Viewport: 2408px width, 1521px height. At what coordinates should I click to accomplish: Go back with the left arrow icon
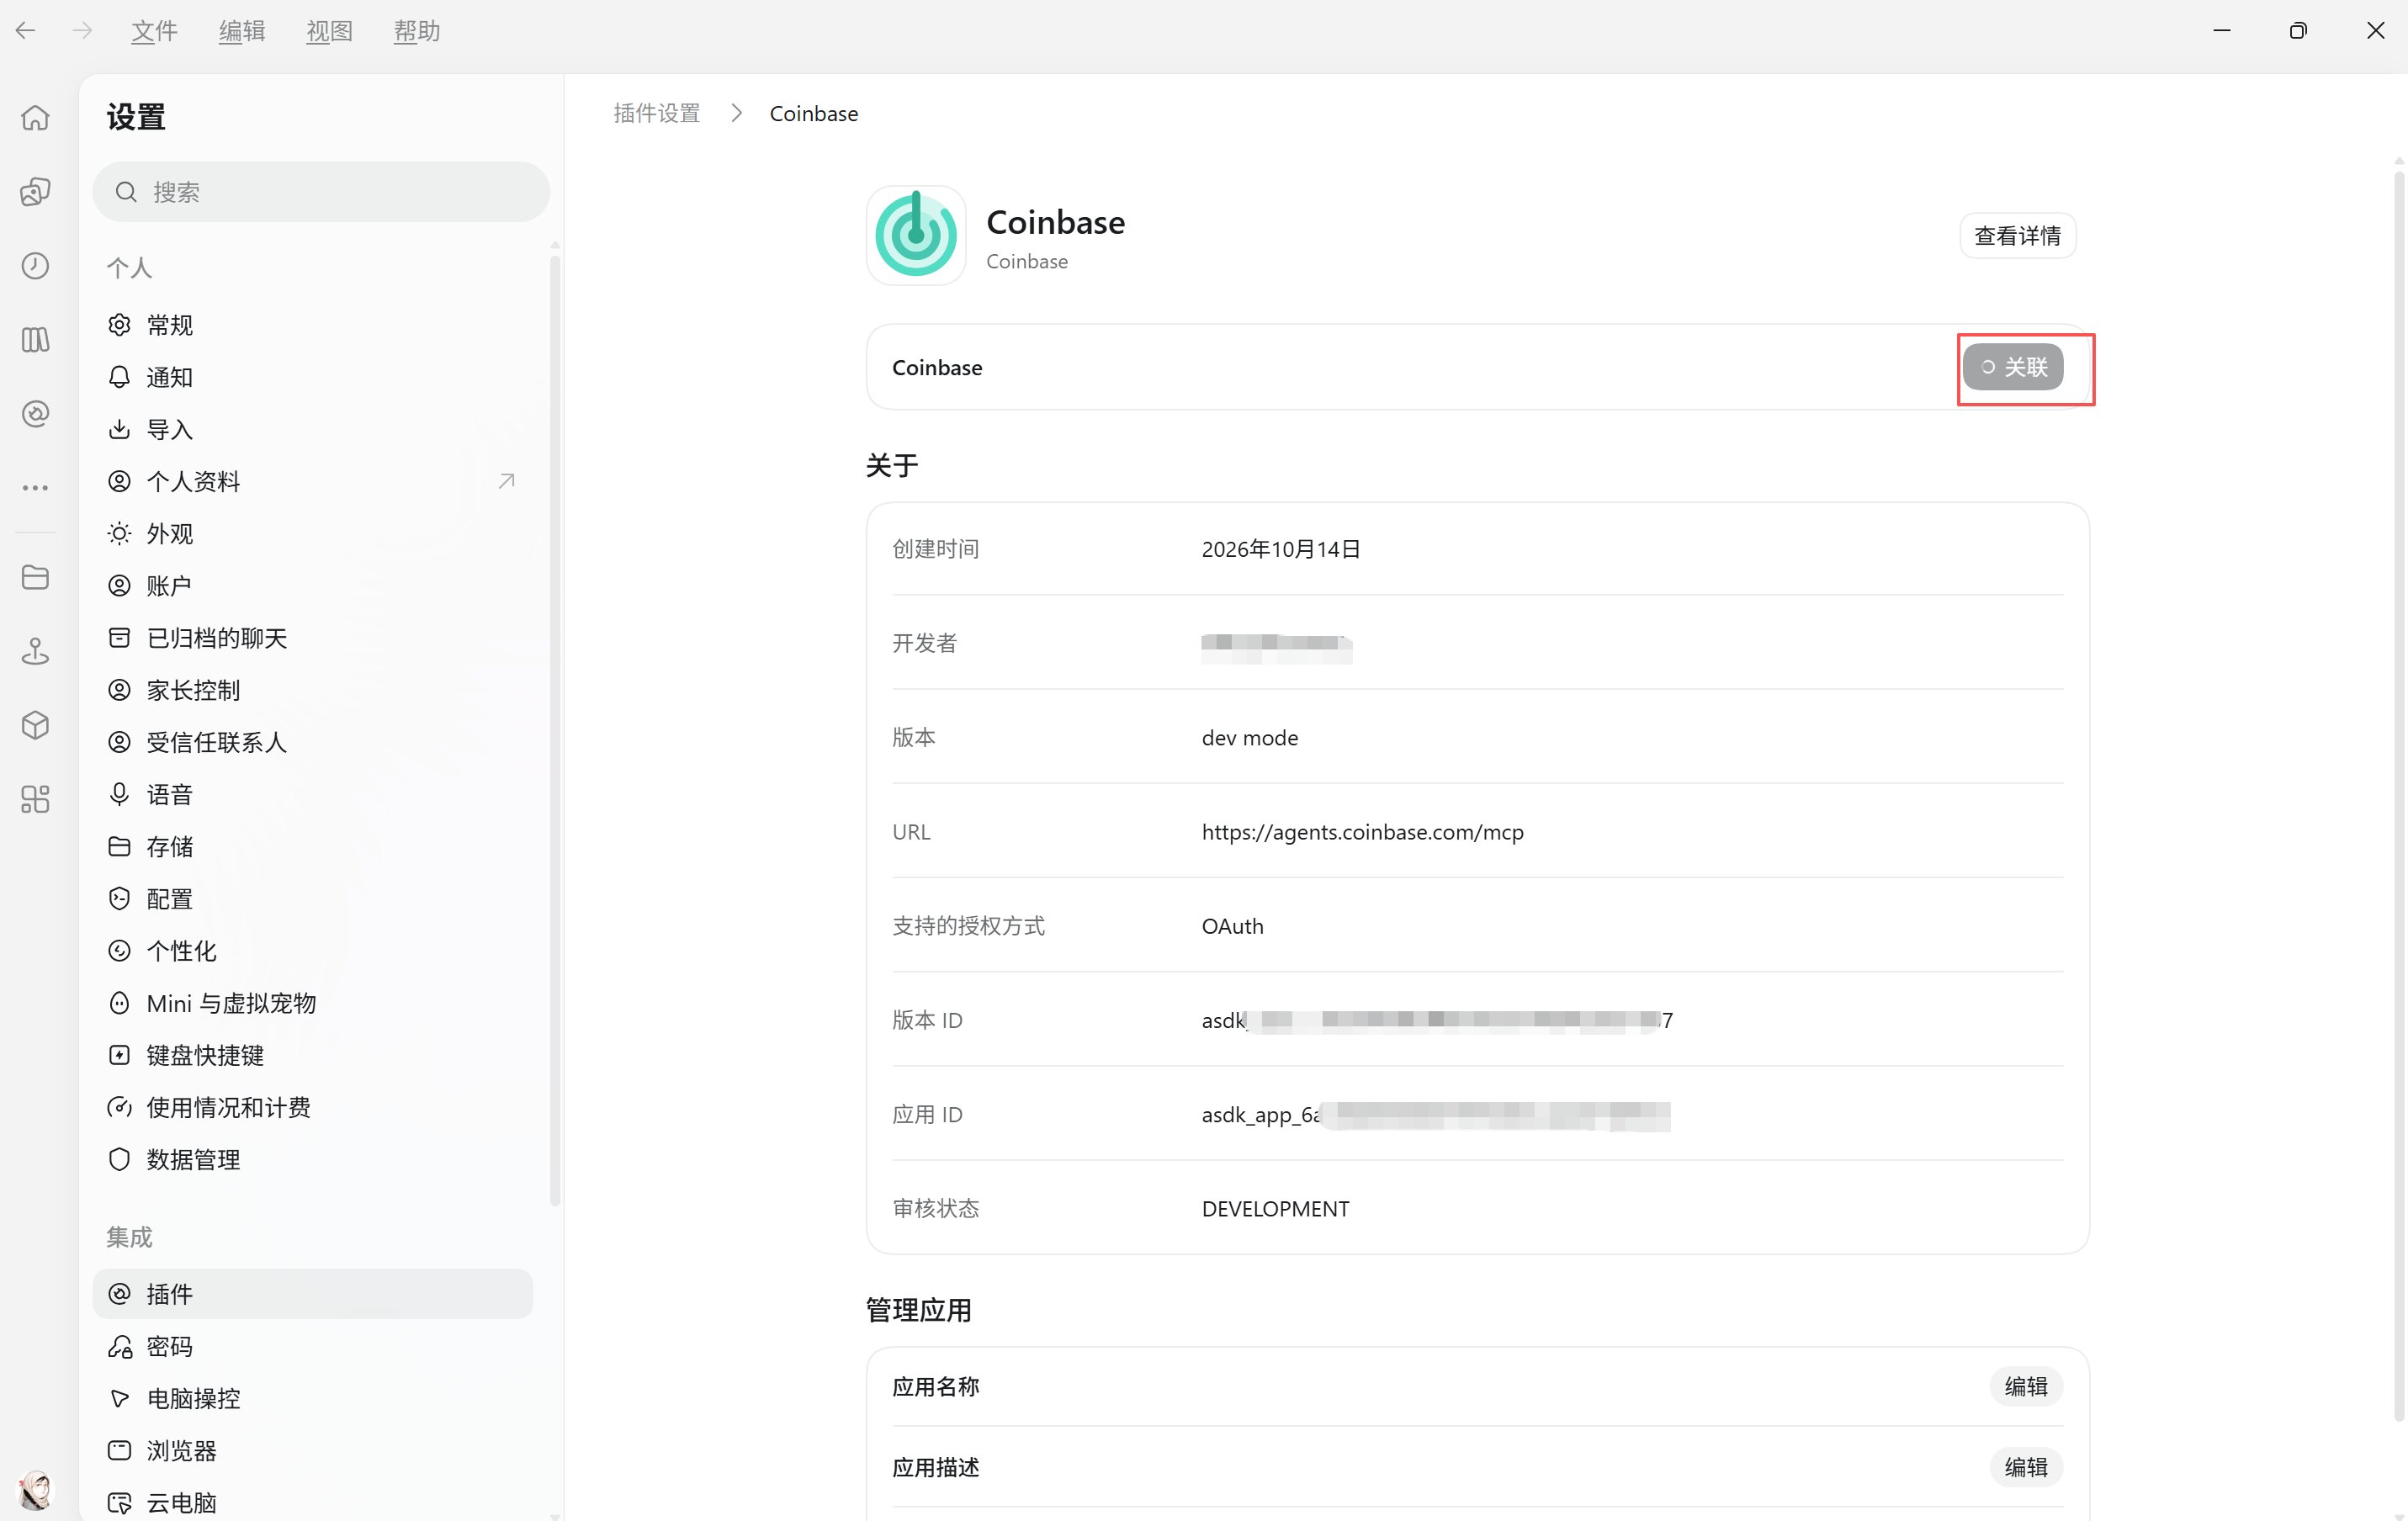pos(26,31)
